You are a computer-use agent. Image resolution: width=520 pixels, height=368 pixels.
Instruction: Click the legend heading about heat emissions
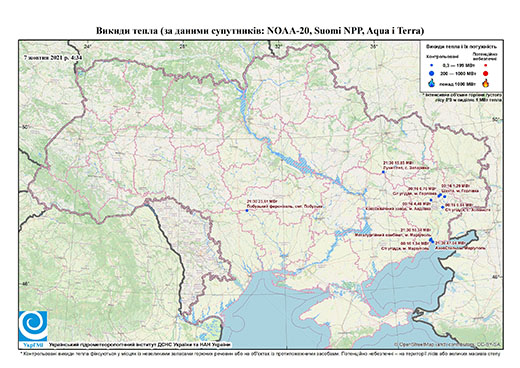click(x=462, y=47)
